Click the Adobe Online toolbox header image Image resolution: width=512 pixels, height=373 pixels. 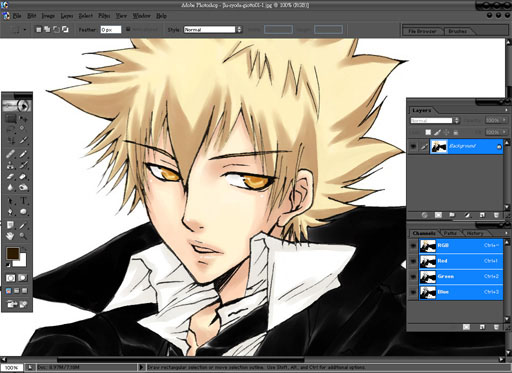tap(17, 106)
